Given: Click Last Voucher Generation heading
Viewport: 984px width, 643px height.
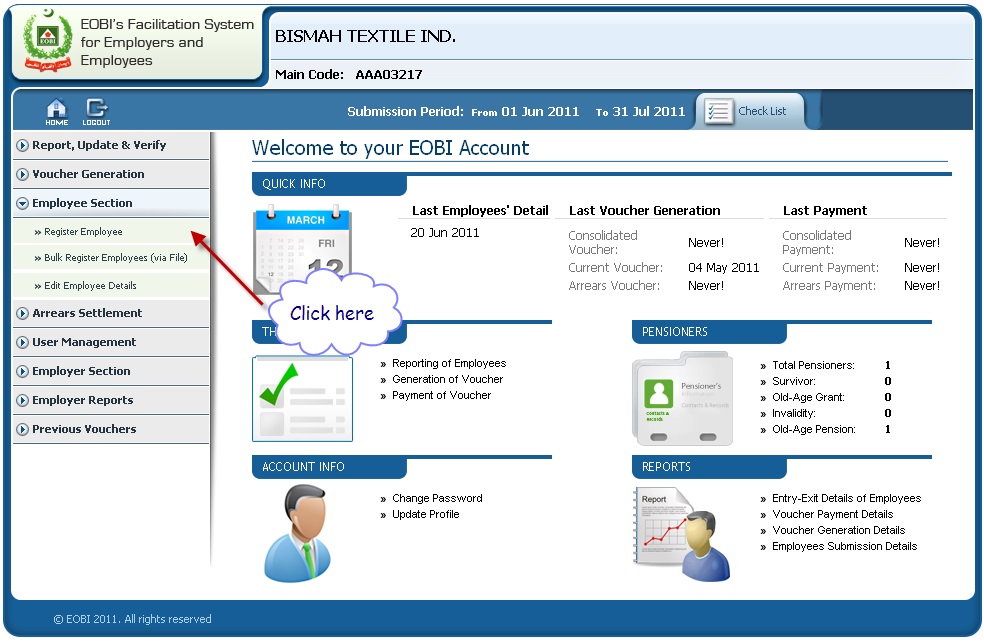Looking at the screenshot, I should click(x=644, y=211).
